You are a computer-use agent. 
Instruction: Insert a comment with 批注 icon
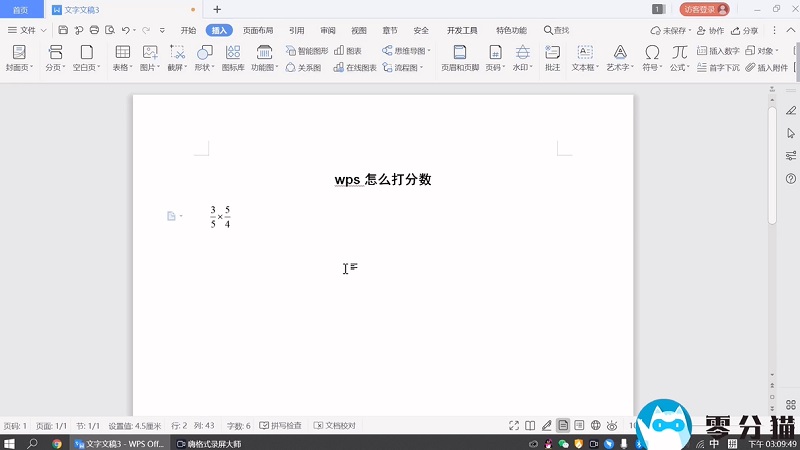552,52
